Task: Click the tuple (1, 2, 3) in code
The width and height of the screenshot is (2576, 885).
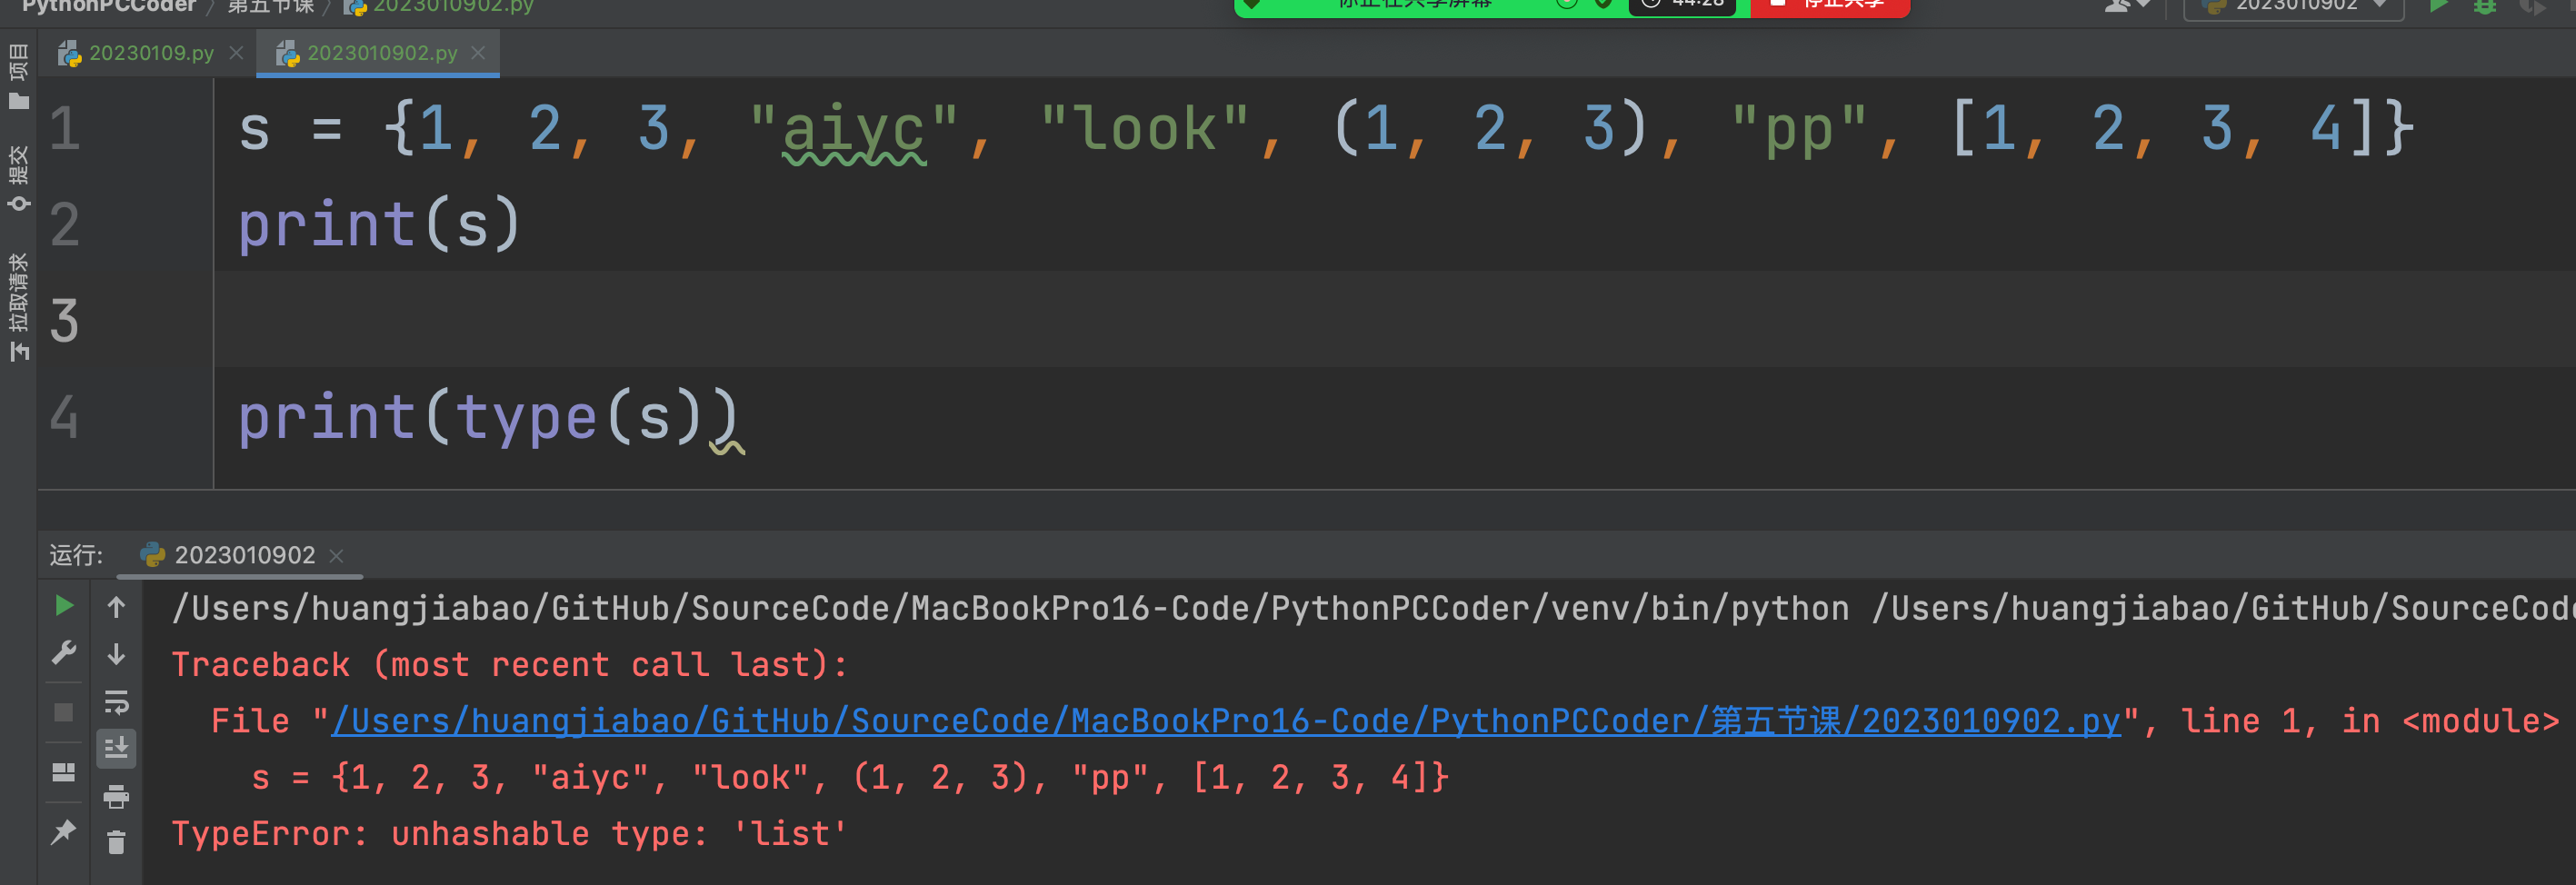Action: pos(1490,129)
